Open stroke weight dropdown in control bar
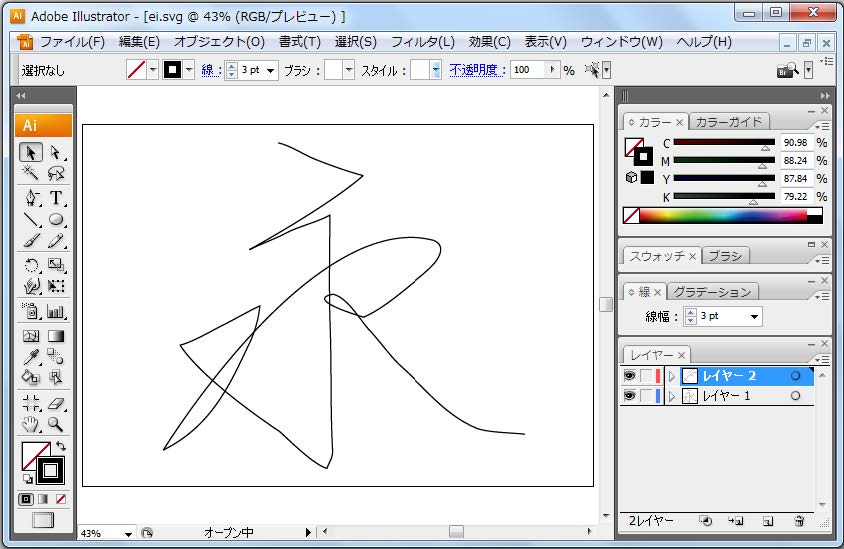 [271, 71]
